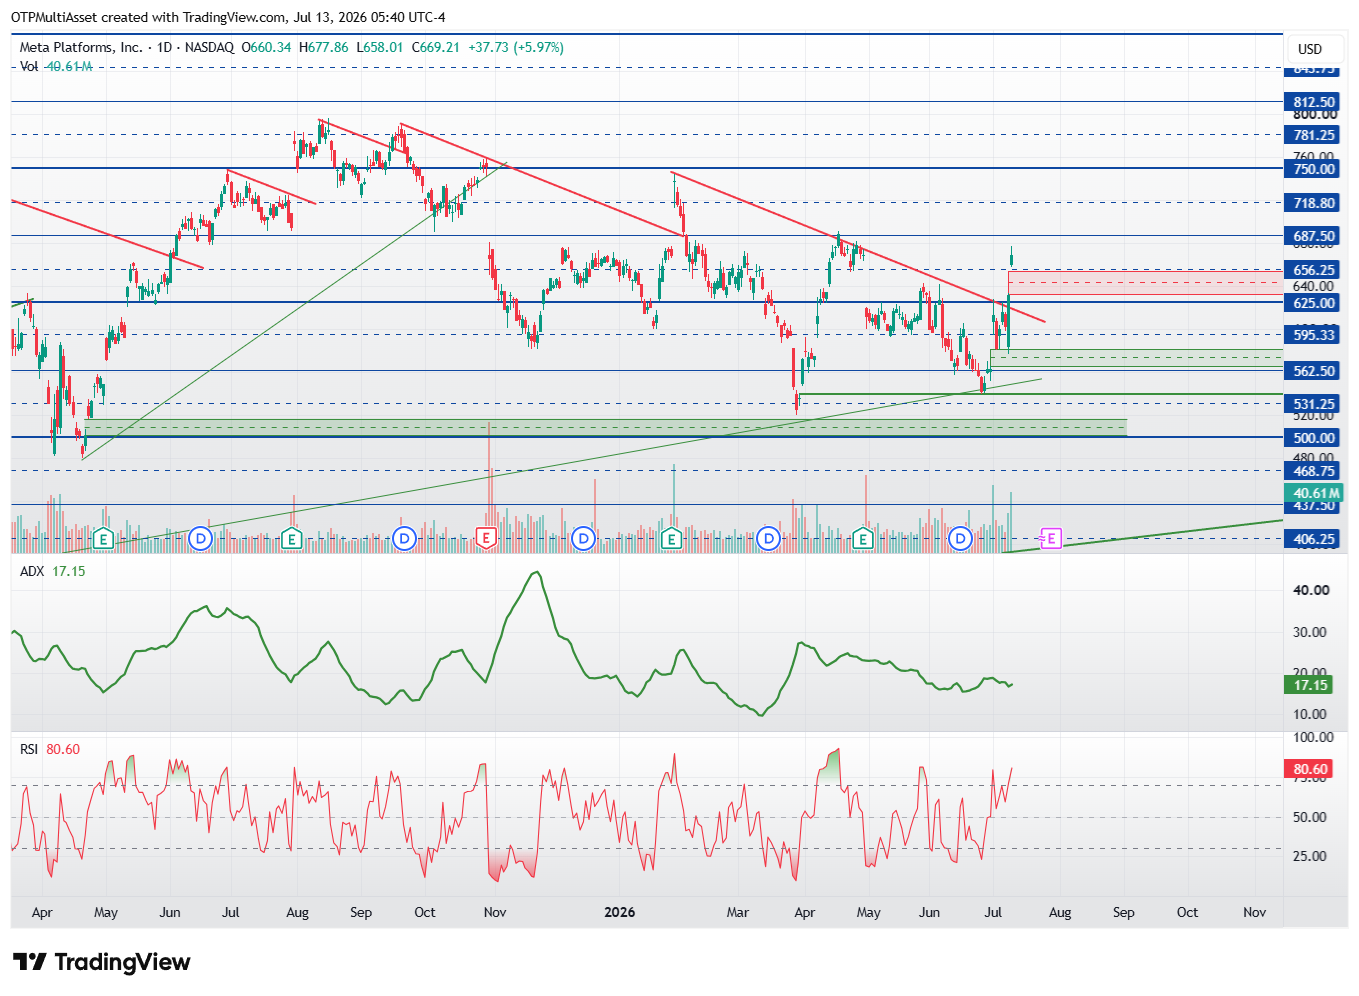The height and width of the screenshot is (996, 1359).
Task: Click the 40.61 M volume axis tag
Action: tap(1312, 493)
